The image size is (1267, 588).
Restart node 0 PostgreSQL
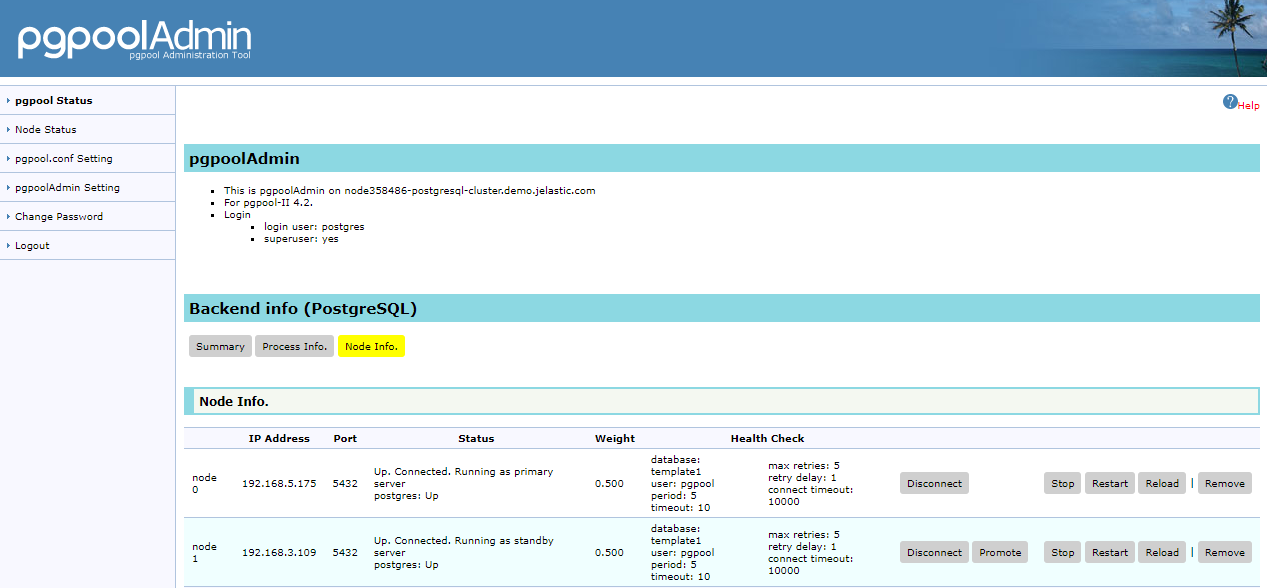click(1110, 483)
